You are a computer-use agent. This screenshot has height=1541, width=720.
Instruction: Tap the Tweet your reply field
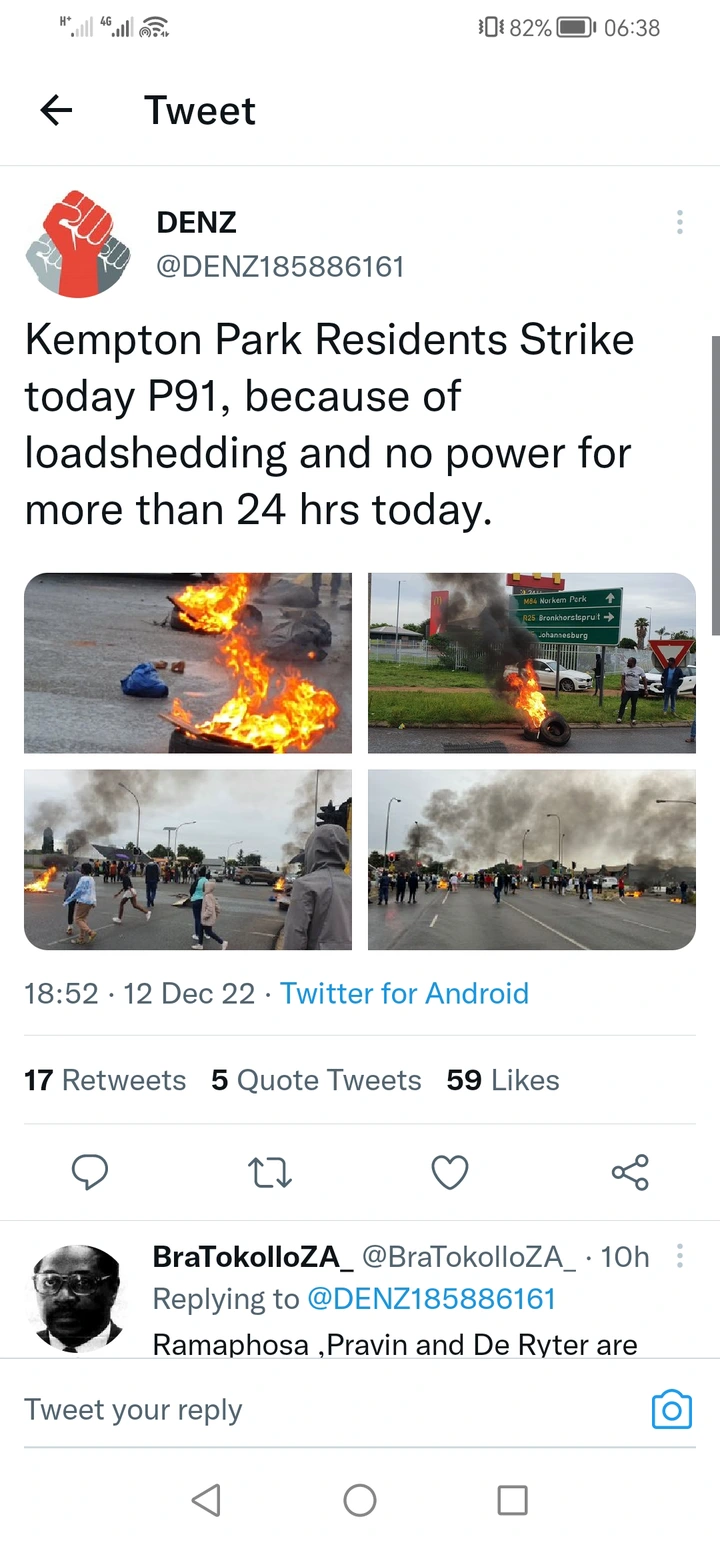click(330, 1409)
